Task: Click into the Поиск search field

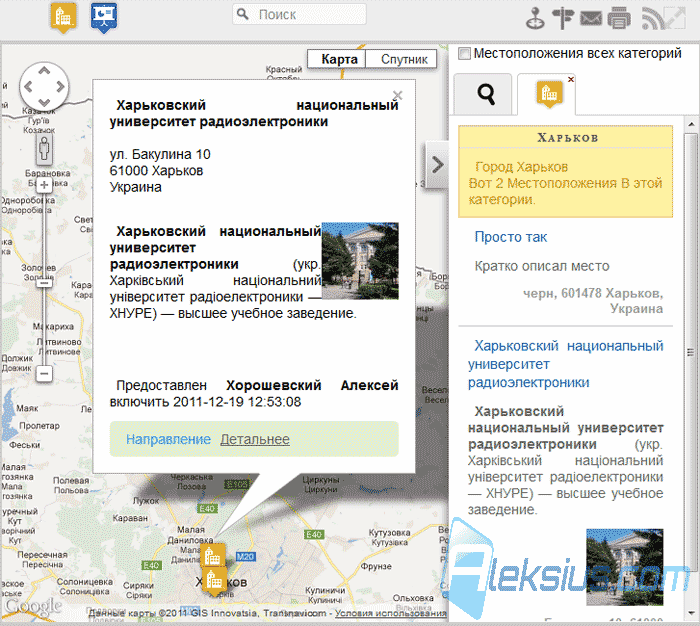Action: tap(299, 15)
